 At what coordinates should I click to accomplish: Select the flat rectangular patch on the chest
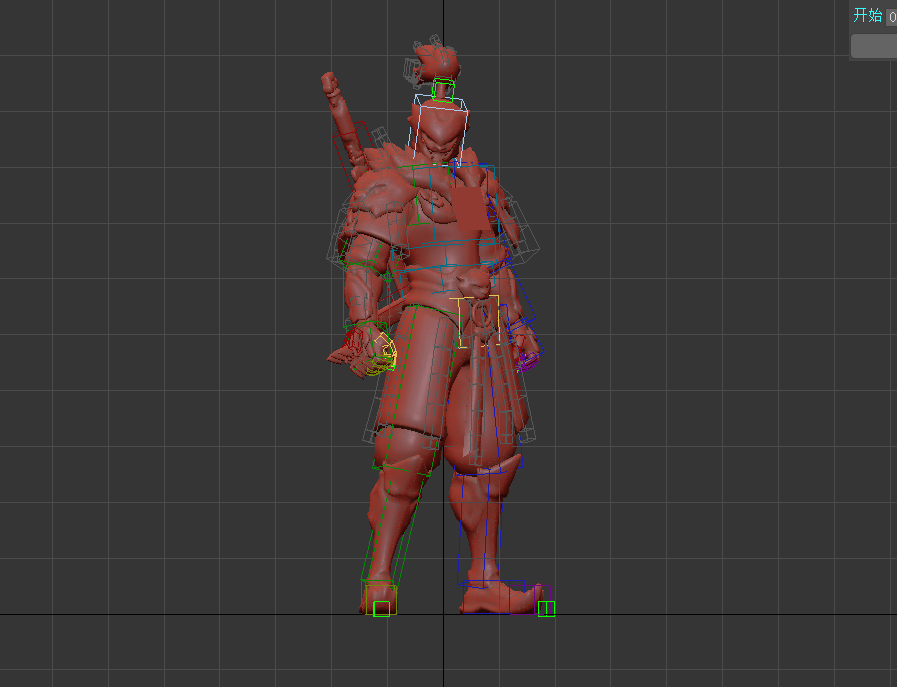(x=473, y=209)
